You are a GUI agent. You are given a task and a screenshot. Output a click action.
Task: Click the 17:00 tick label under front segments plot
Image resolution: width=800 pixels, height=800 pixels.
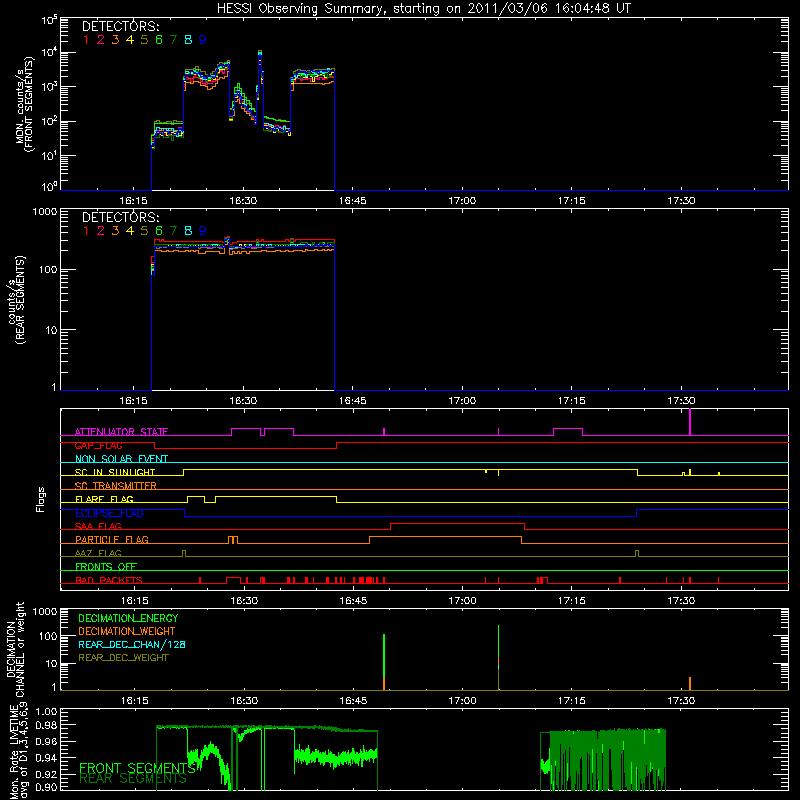pos(462,201)
